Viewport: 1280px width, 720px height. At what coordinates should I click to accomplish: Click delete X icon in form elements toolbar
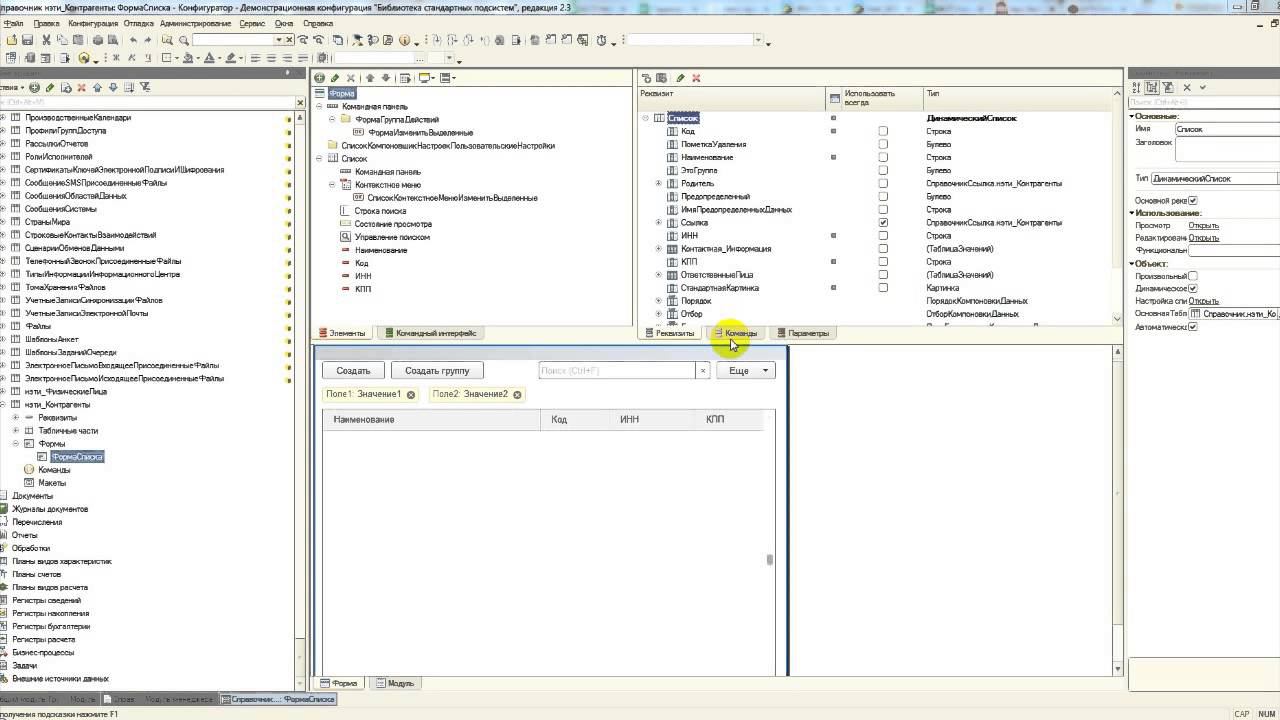coord(351,78)
